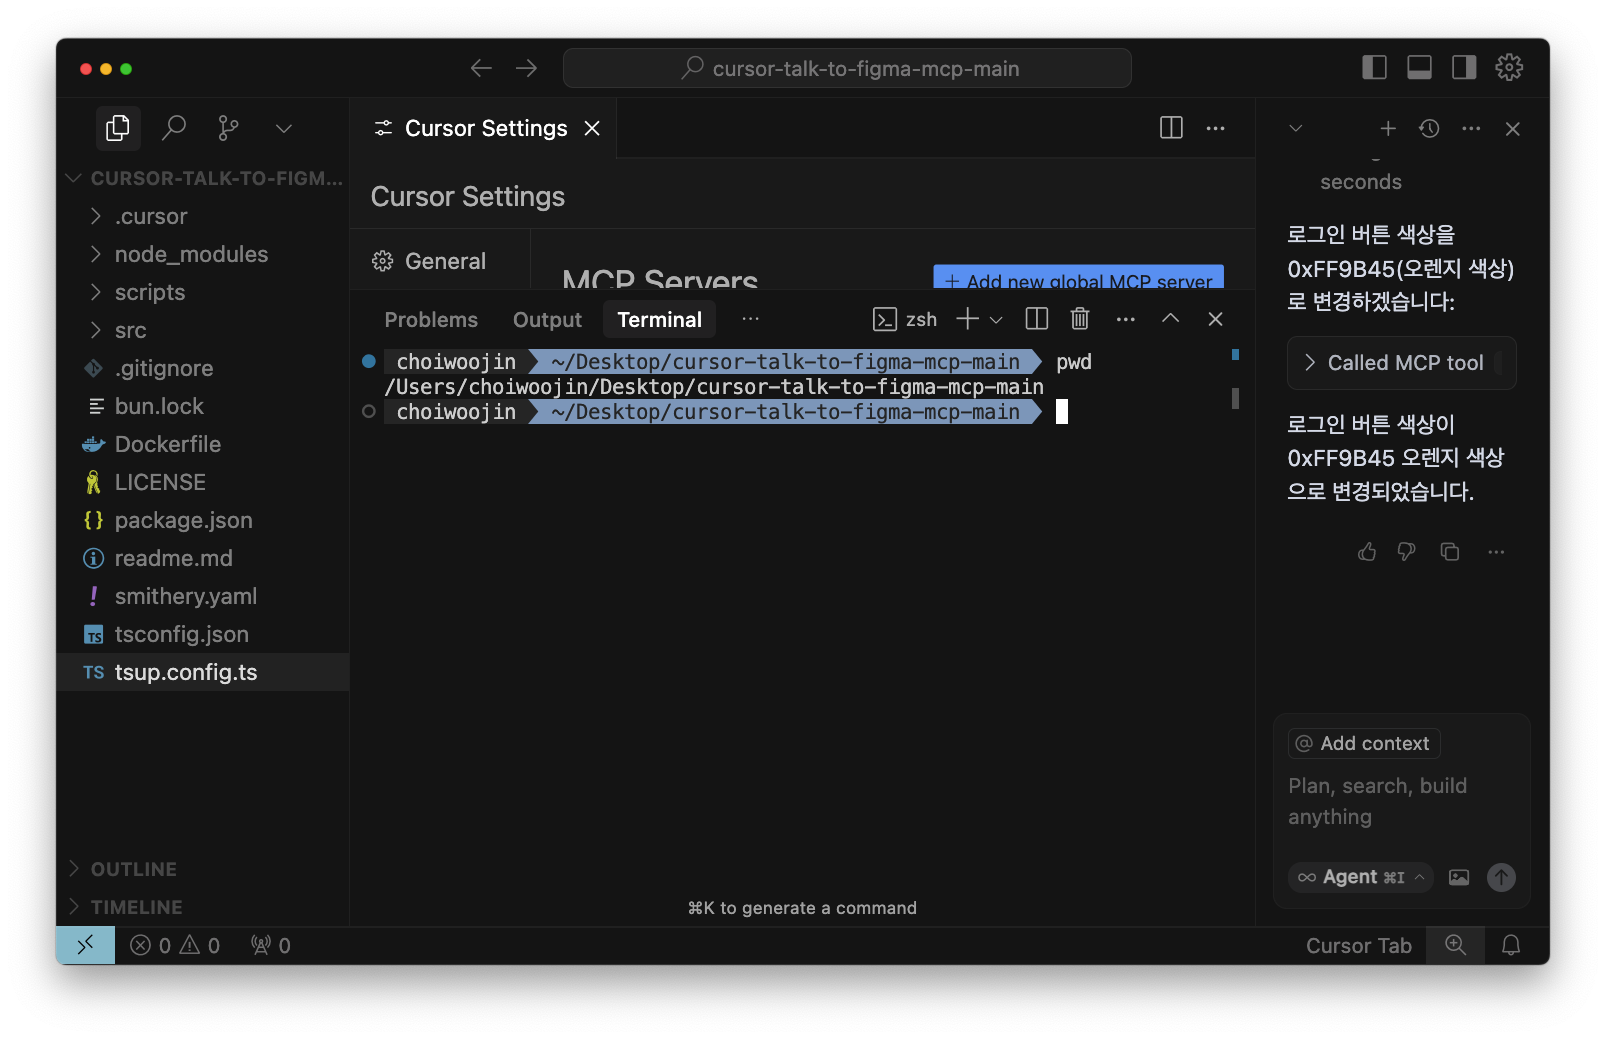This screenshot has width=1606, height=1039.
Task: Open terminal panel more actions
Action: tap(1126, 319)
